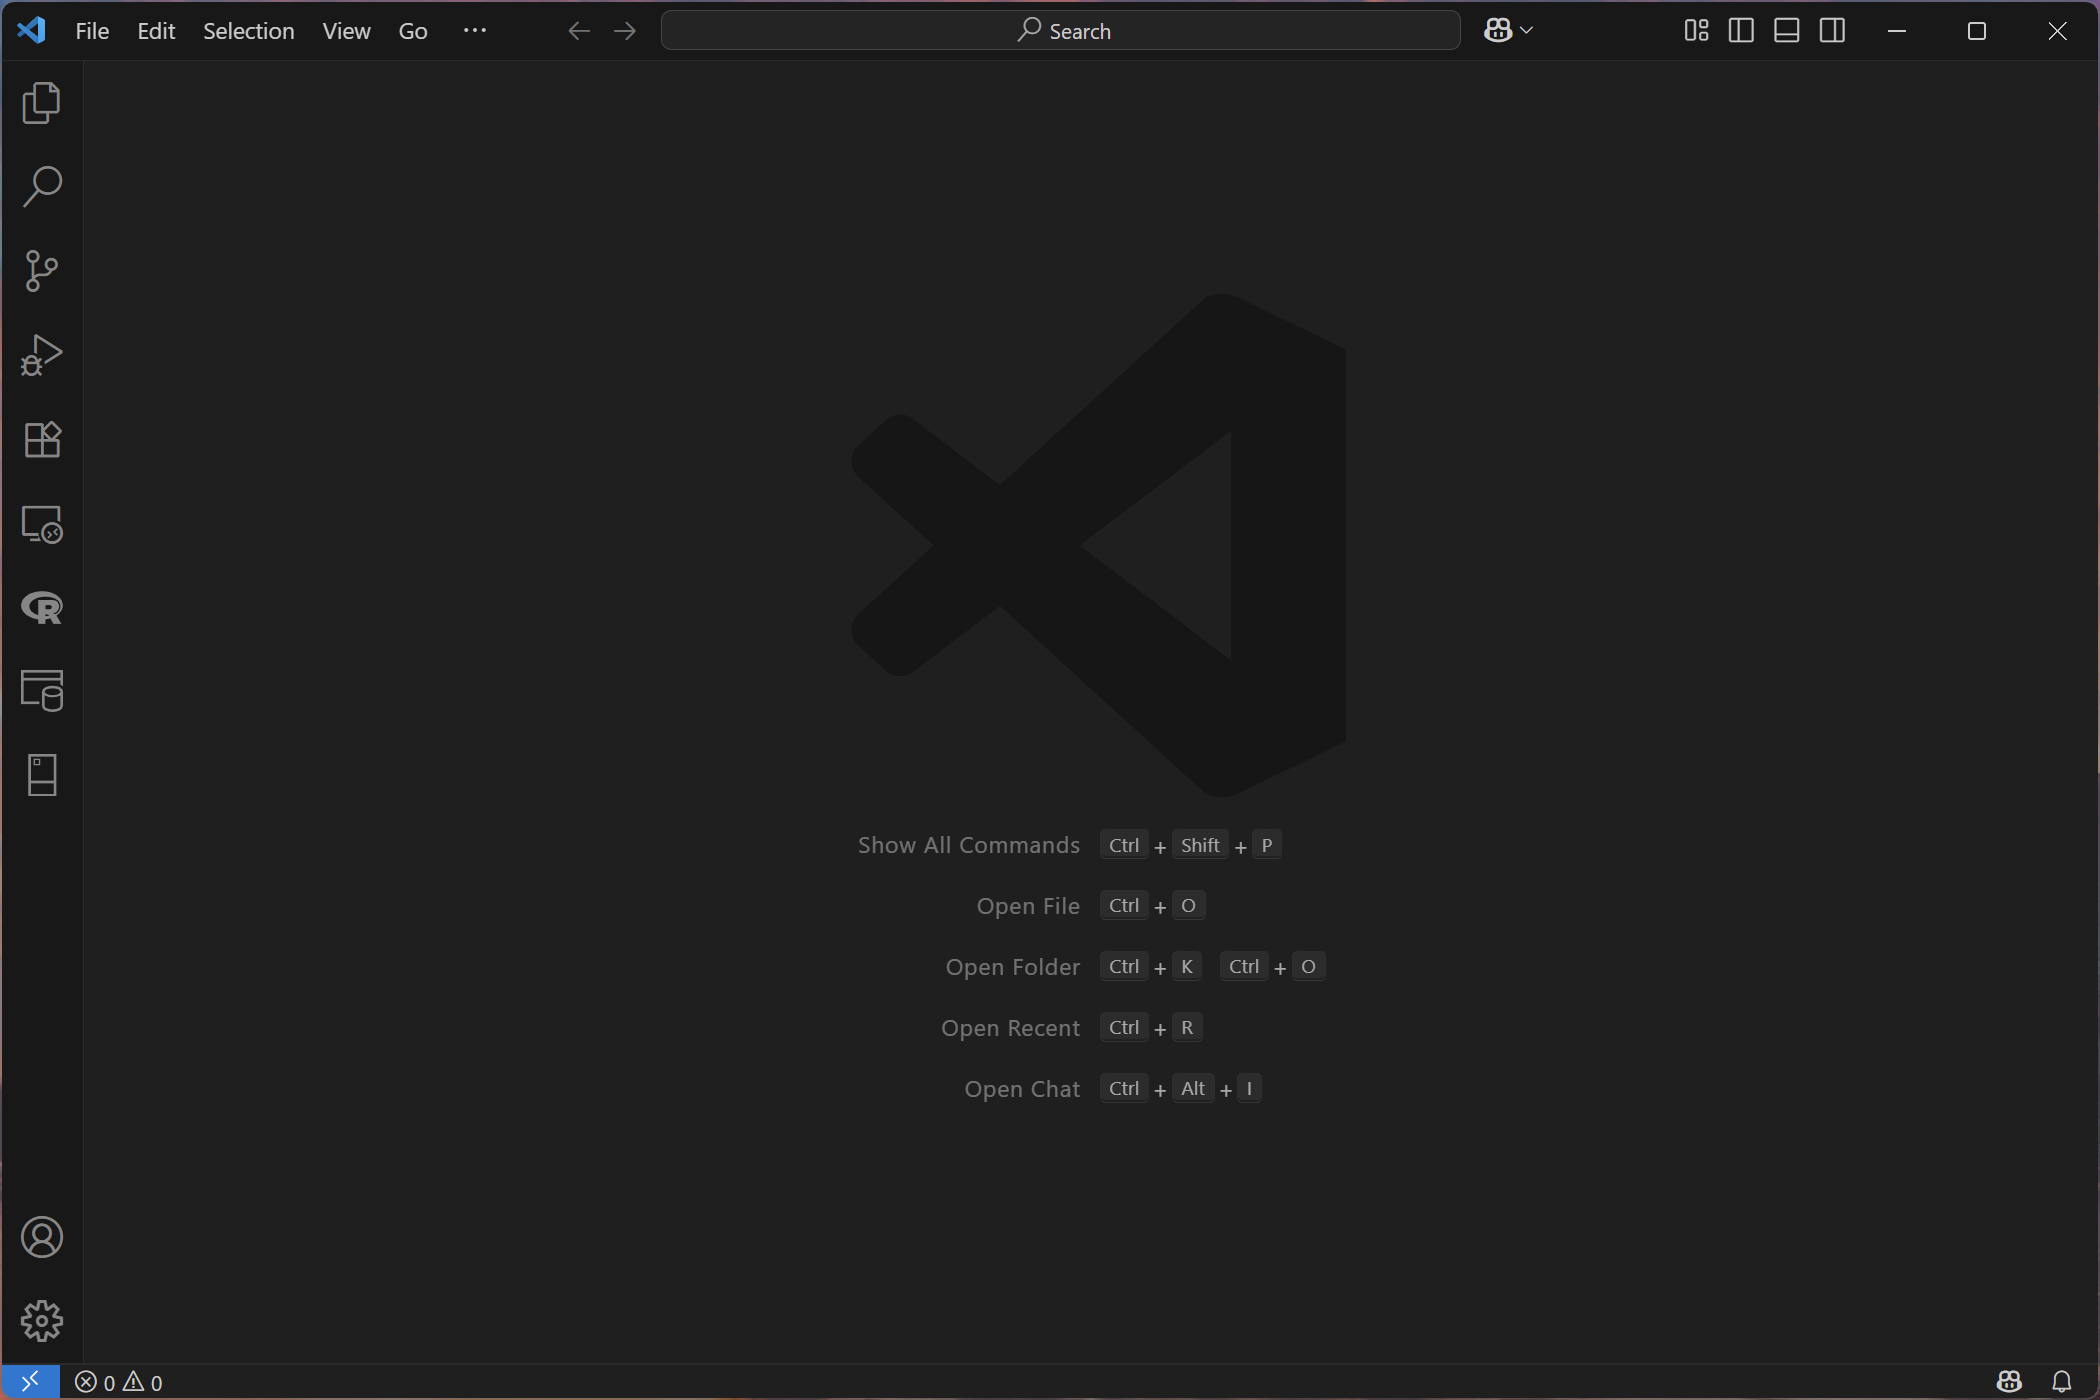This screenshot has width=2100, height=1400.
Task: Click the VS Code logo in title bar
Action: pos(32,31)
